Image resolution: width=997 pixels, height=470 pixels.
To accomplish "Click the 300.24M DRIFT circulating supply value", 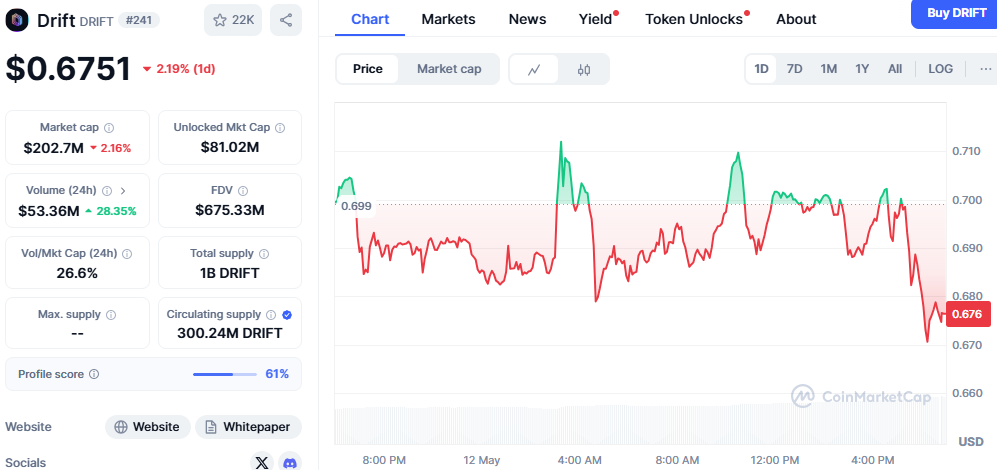I will (230, 333).
